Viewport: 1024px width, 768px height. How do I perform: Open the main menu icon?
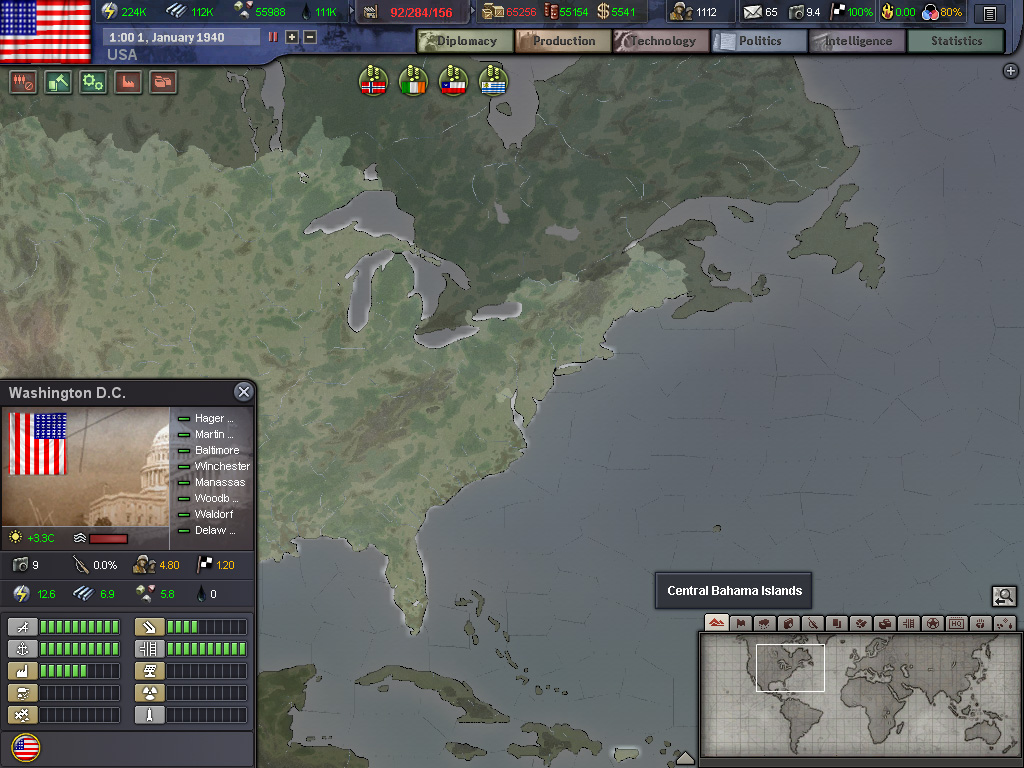tap(989, 12)
